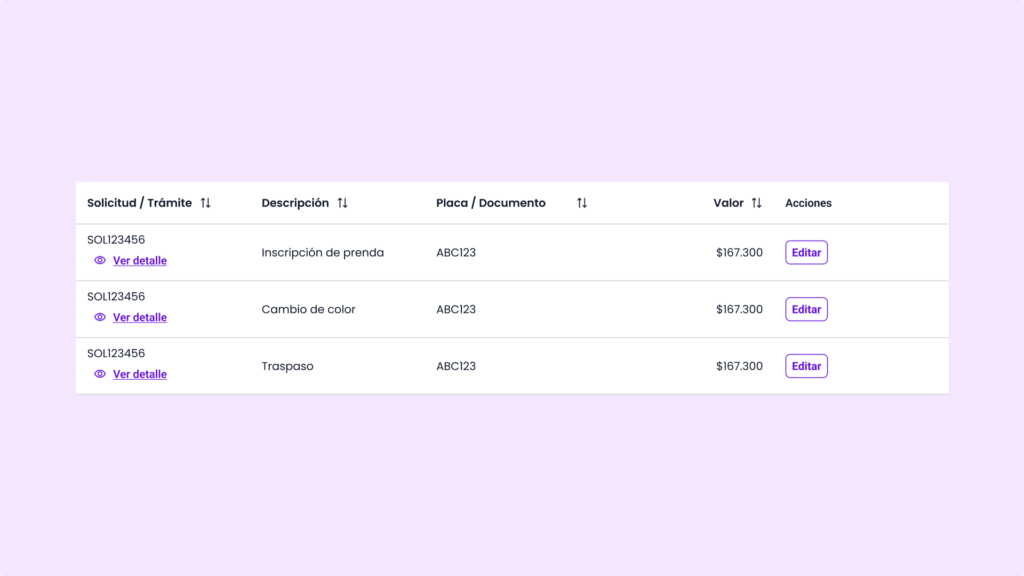The height and width of the screenshot is (576, 1024).
Task: Select SOL123456 in the Inscripción de prenda row
Action: pyautogui.click(x=116, y=240)
